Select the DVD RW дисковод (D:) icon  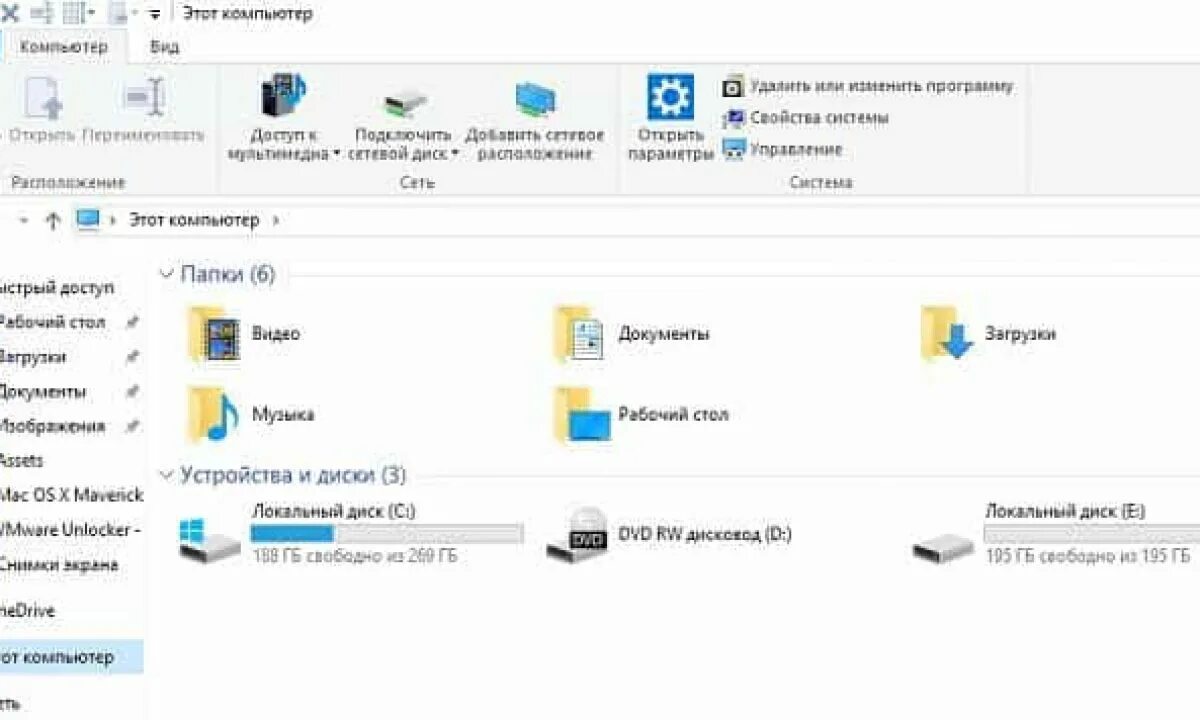pyautogui.click(x=578, y=534)
